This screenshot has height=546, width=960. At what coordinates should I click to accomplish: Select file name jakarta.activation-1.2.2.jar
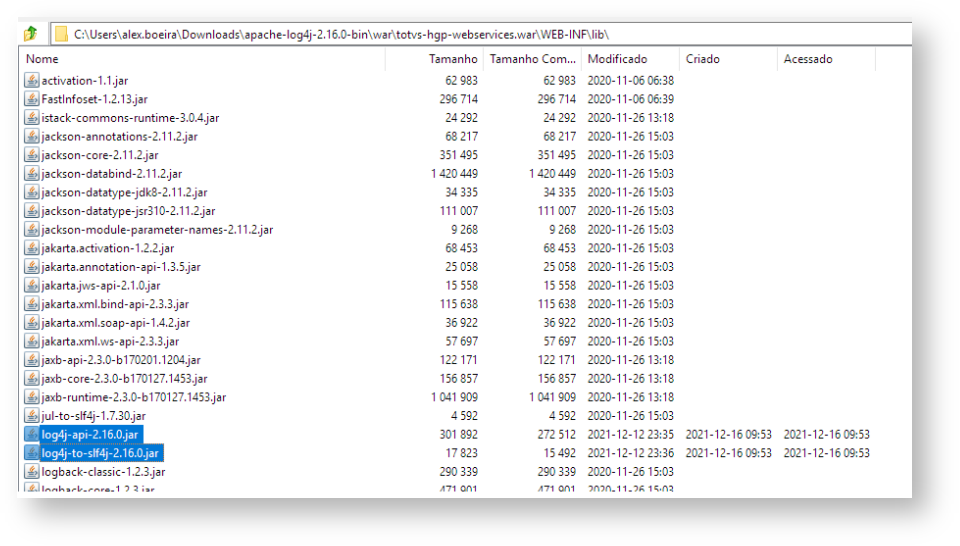click(108, 249)
